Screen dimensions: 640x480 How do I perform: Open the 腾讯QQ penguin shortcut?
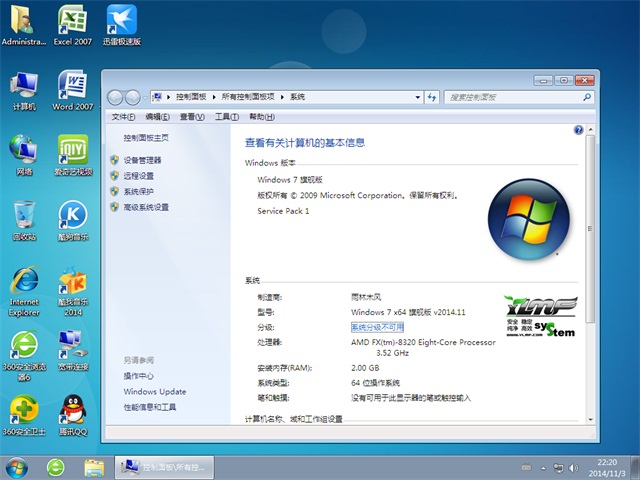click(x=73, y=416)
